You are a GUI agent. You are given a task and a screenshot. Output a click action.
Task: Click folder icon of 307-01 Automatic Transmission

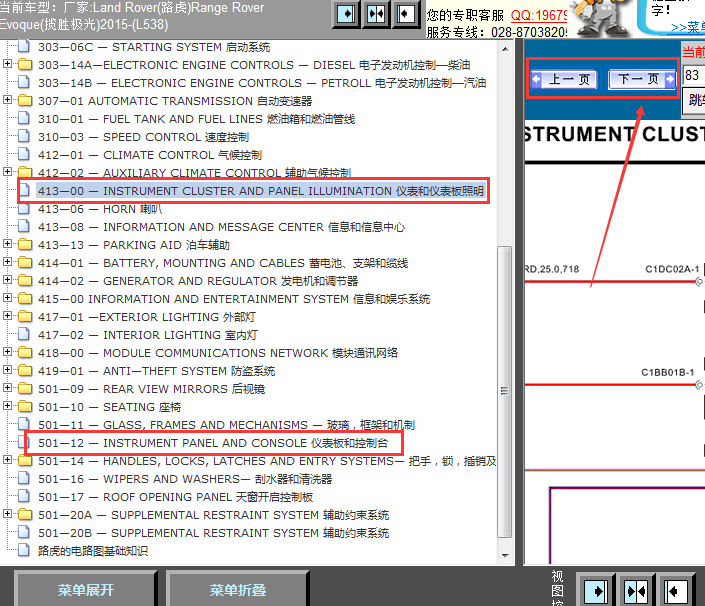[25, 101]
